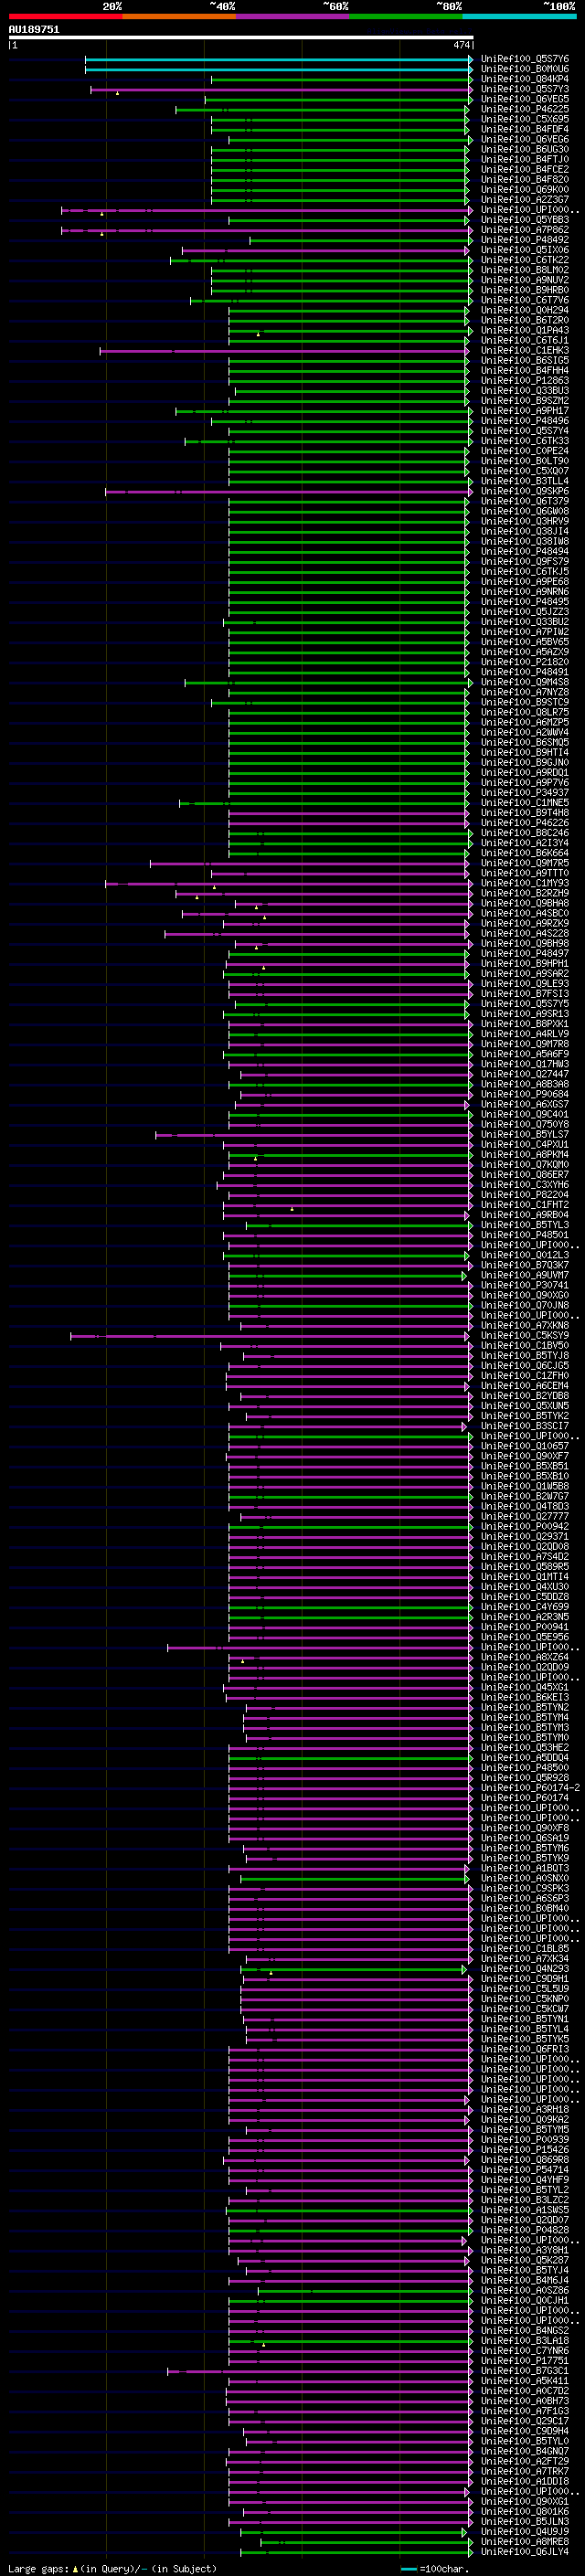Click the cyan alignment bar for UniRef100_Q5S7Y6
585x2576 pixels.
click(279, 59)
